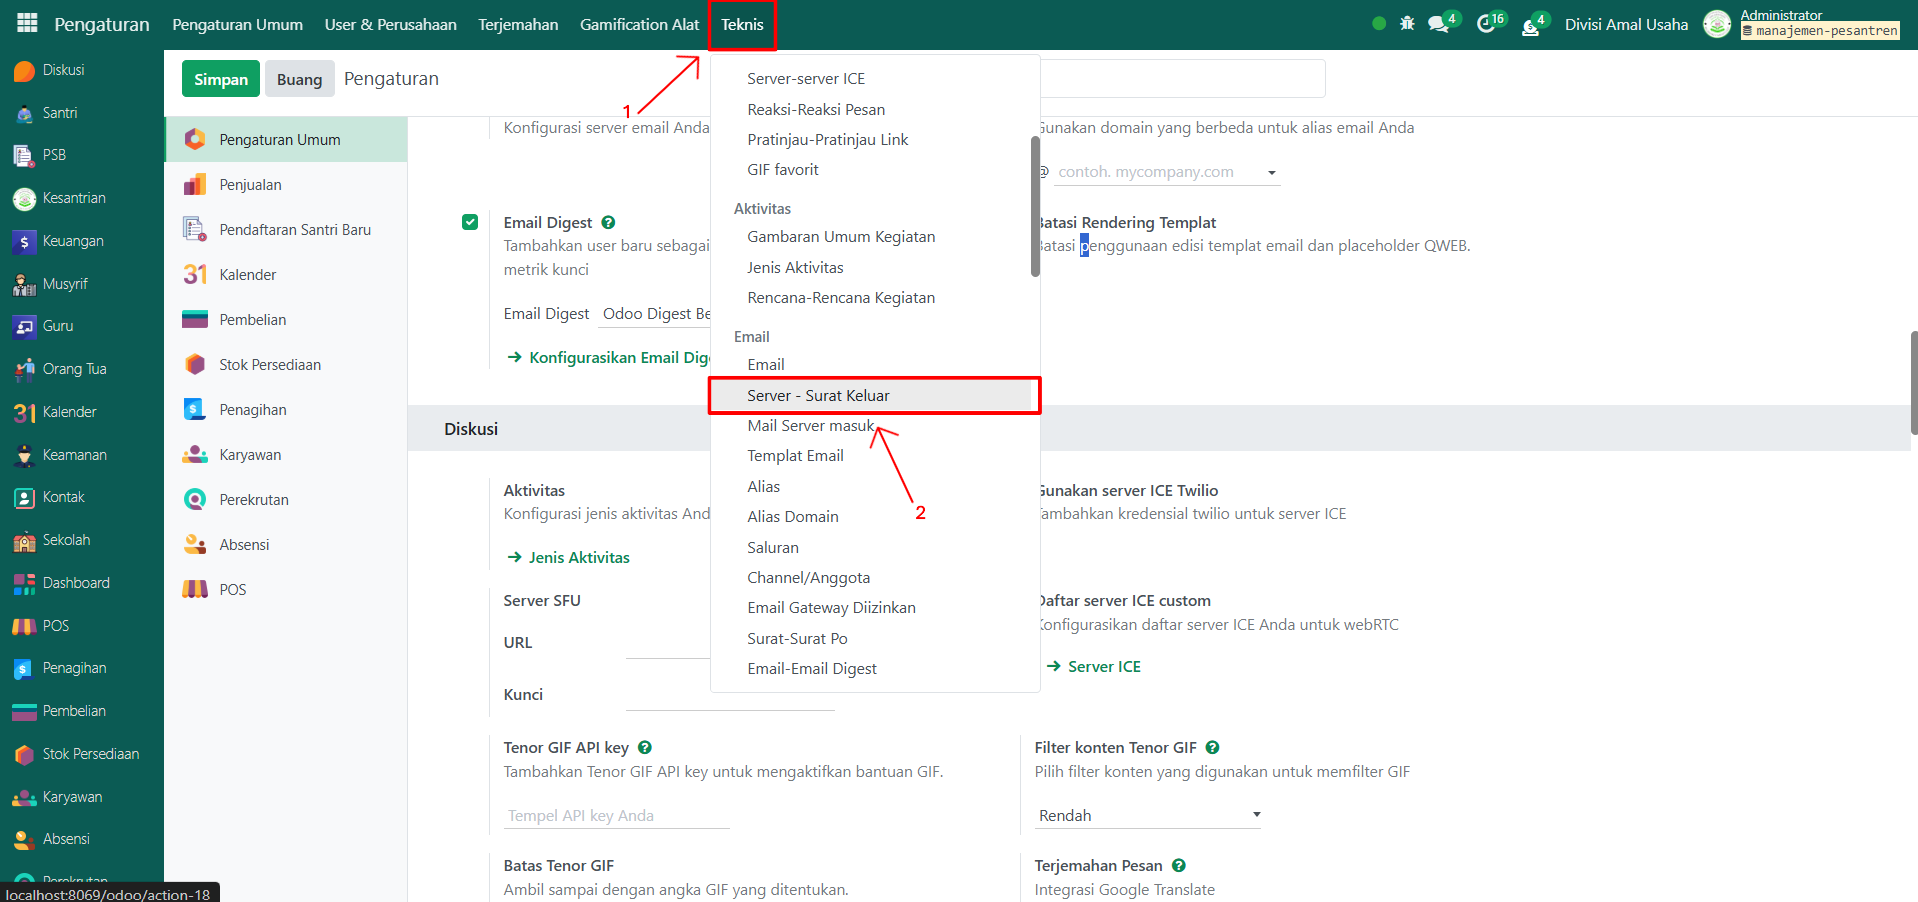Follow the Server ICE link
1918x902 pixels.
pyautogui.click(x=1103, y=667)
